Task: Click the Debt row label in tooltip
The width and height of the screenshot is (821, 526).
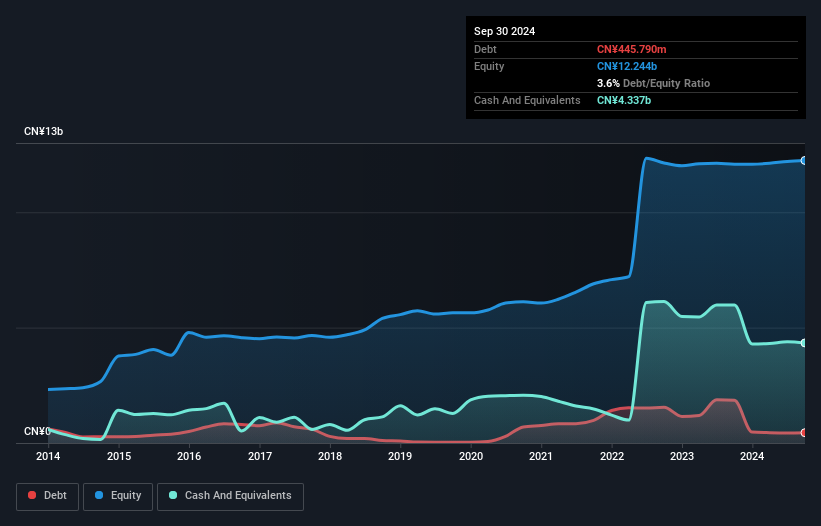Action: coord(485,49)
